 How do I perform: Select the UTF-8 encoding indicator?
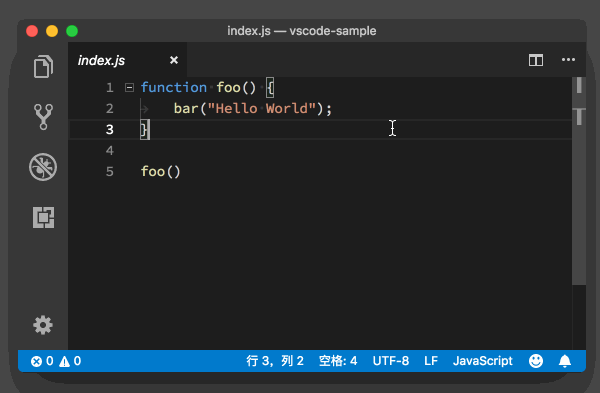391,361
